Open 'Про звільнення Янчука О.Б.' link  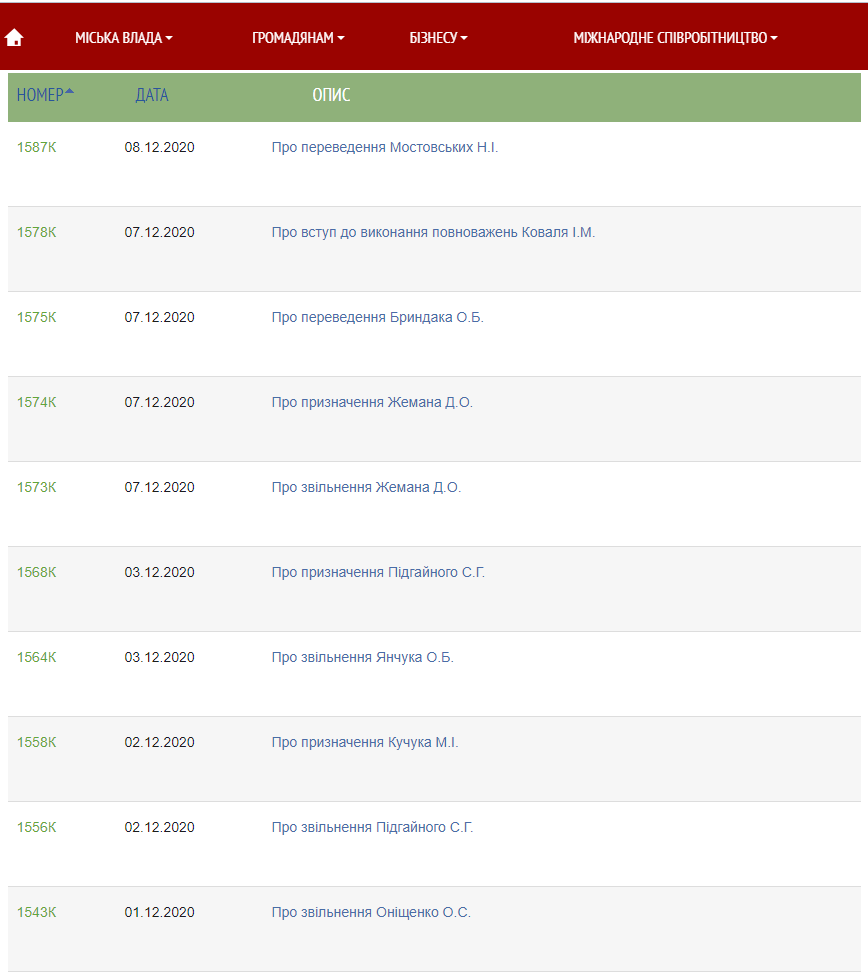pyautogui.click(x=363, y=657)
